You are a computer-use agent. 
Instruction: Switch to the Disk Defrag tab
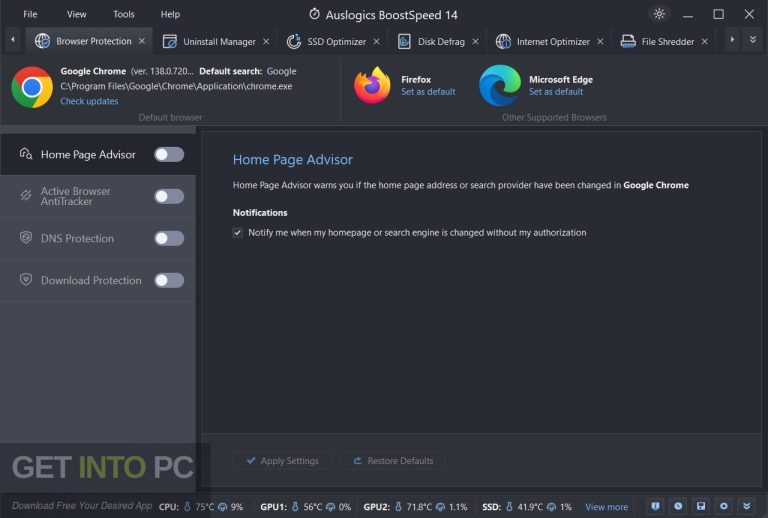click(x=441, y=42)
